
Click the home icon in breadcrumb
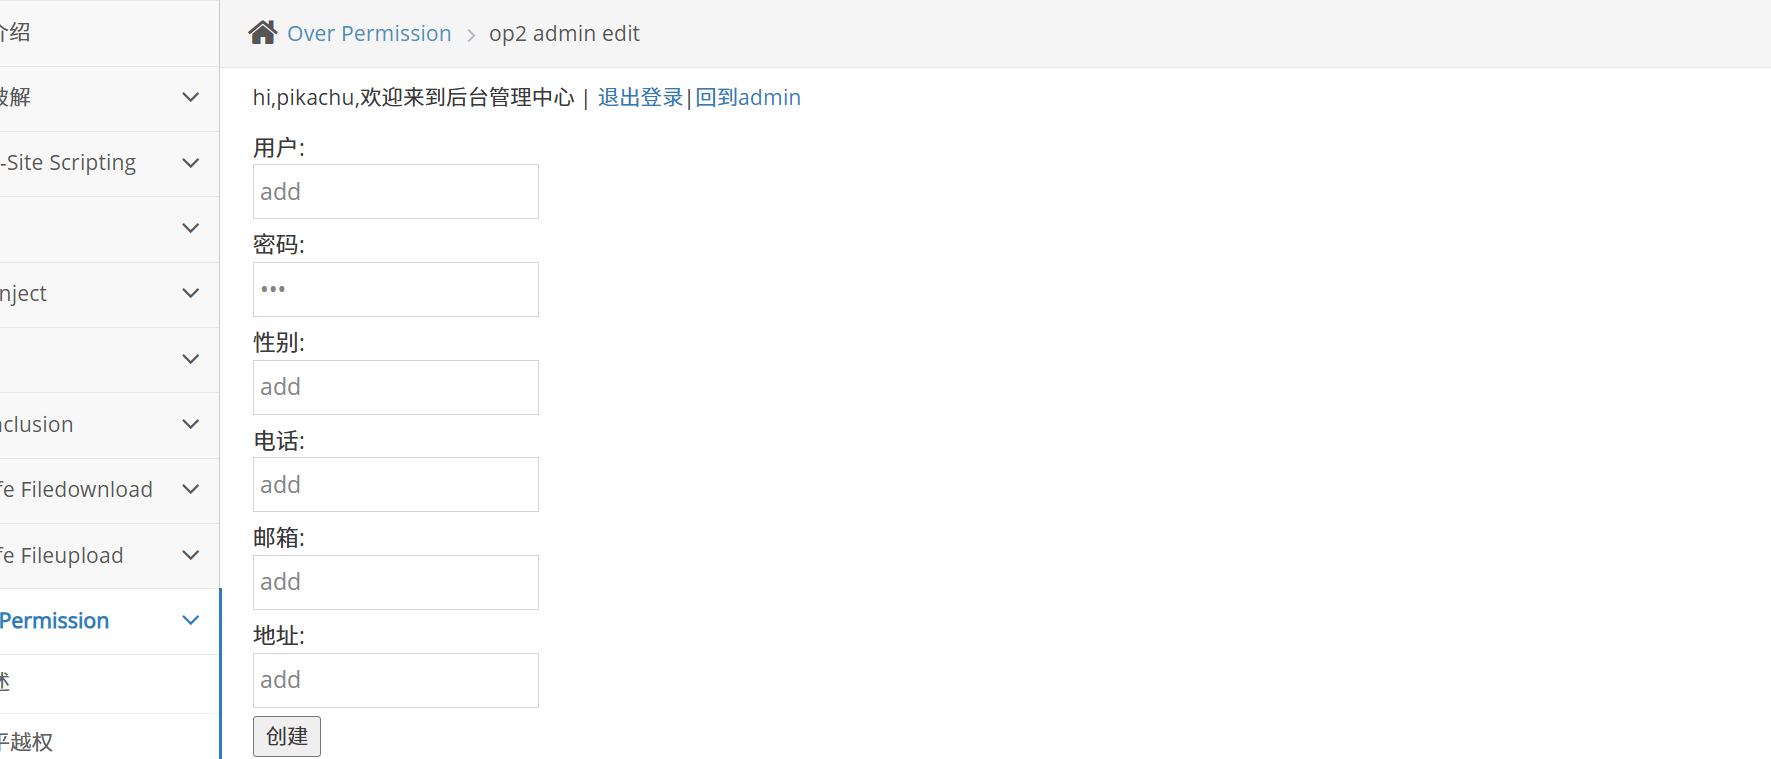point(263,33)
